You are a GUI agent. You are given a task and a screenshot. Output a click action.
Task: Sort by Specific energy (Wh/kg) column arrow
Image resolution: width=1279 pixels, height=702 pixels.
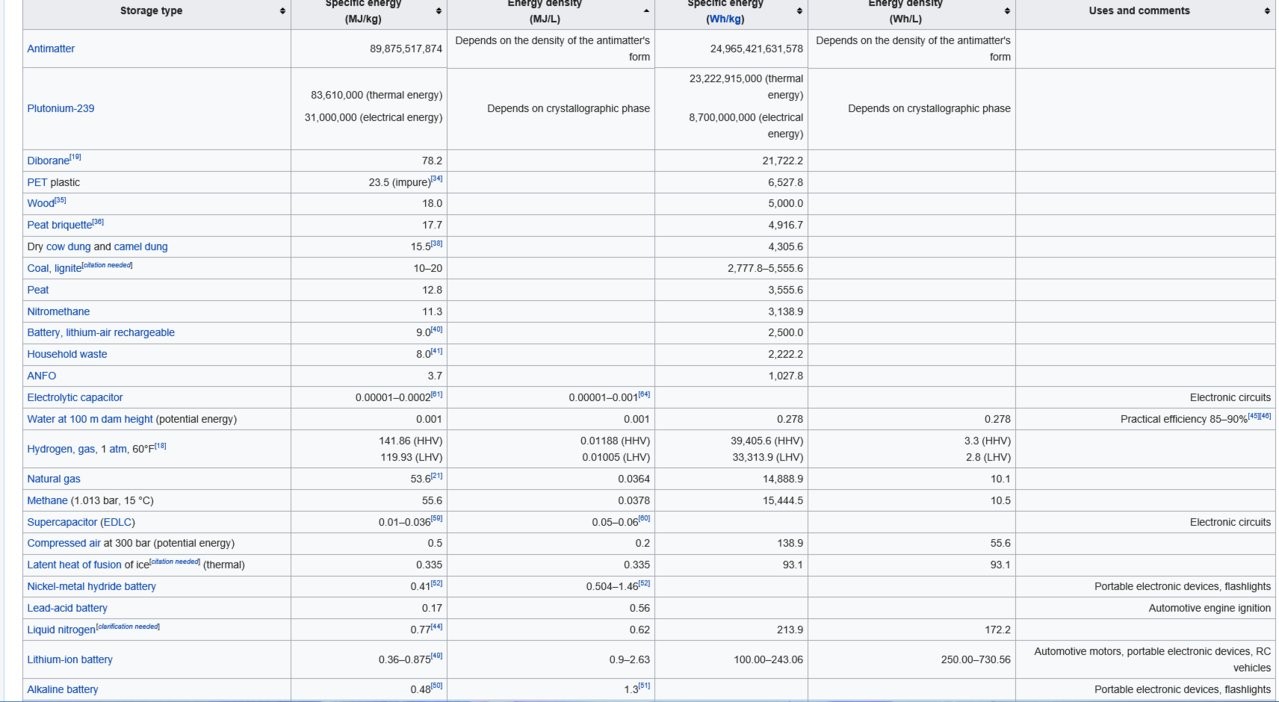point(799,11)
